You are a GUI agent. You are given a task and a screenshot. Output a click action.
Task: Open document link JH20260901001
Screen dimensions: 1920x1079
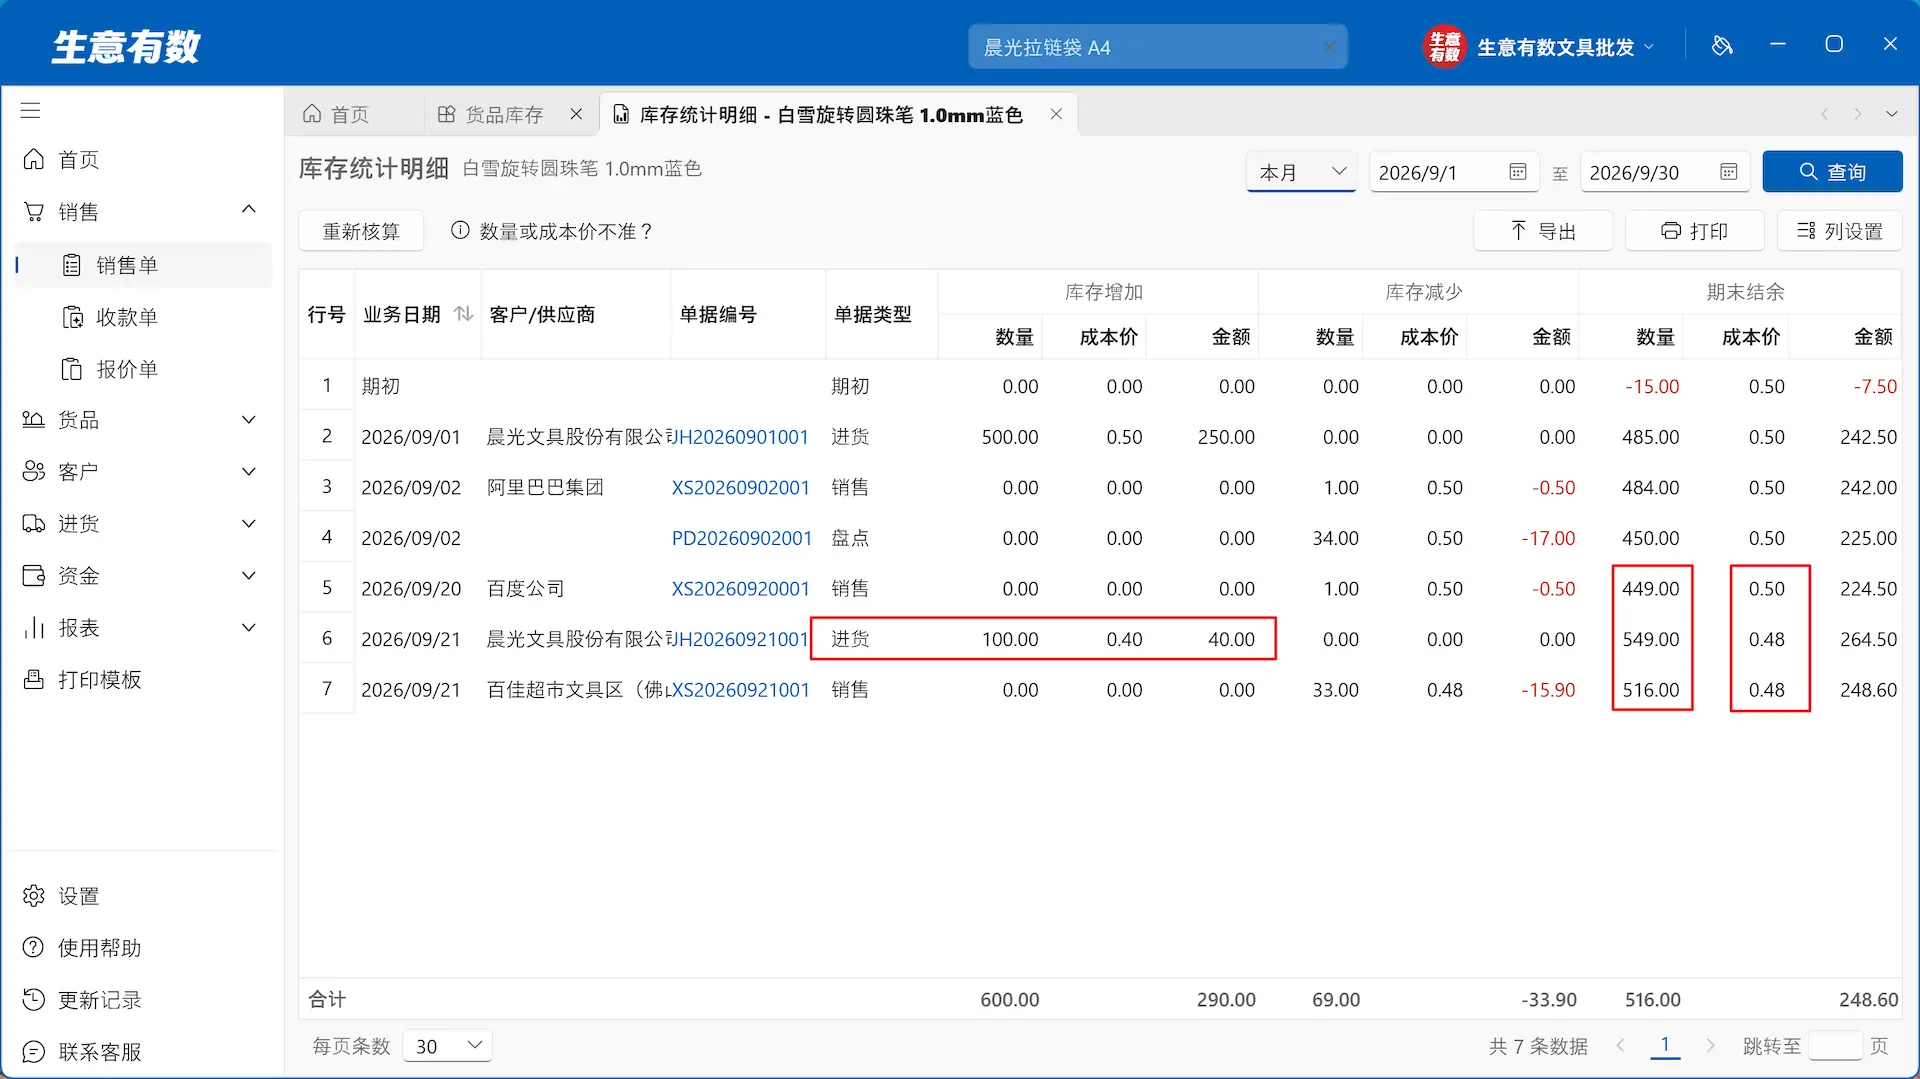click(743, 437)
